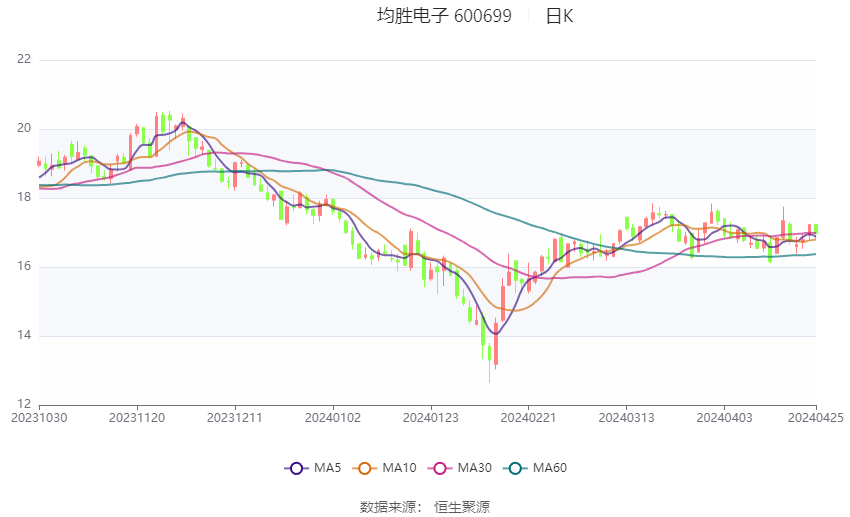Click the 20231211 date axis label
Image resolution: width=850 pixels, height=517 pixels.
click(235, 418)
